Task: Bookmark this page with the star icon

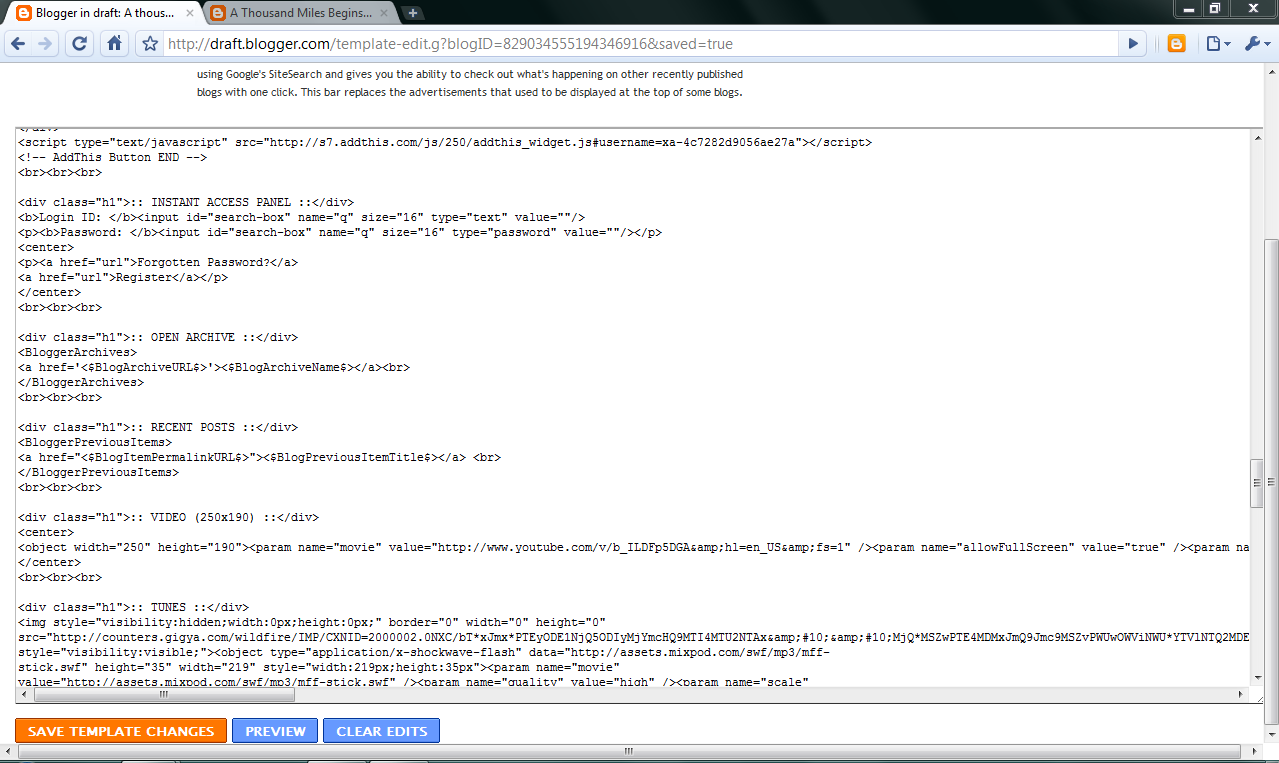Action: pos(150,44)
